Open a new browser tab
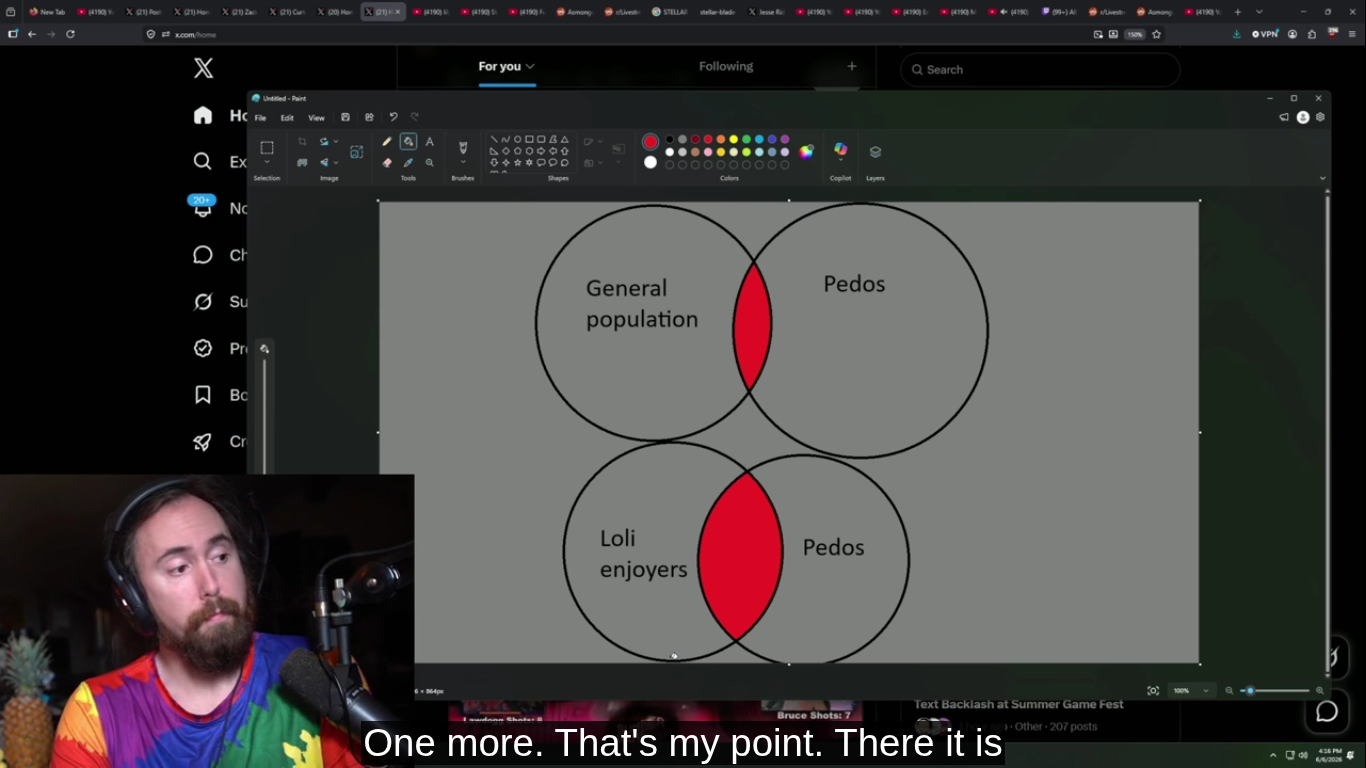This screenshot has height=768, width=1366. [1238, 12]
